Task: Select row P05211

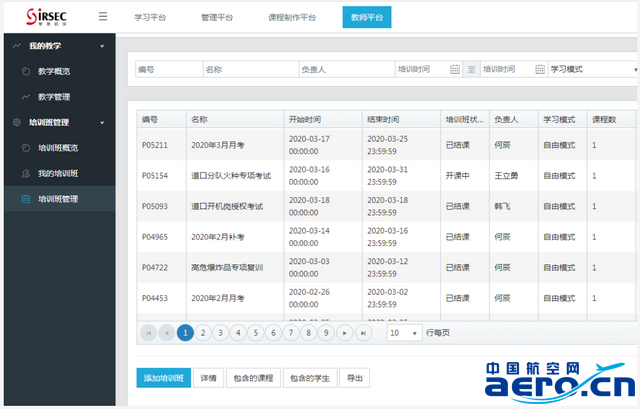Action: [x=386, y=145]
